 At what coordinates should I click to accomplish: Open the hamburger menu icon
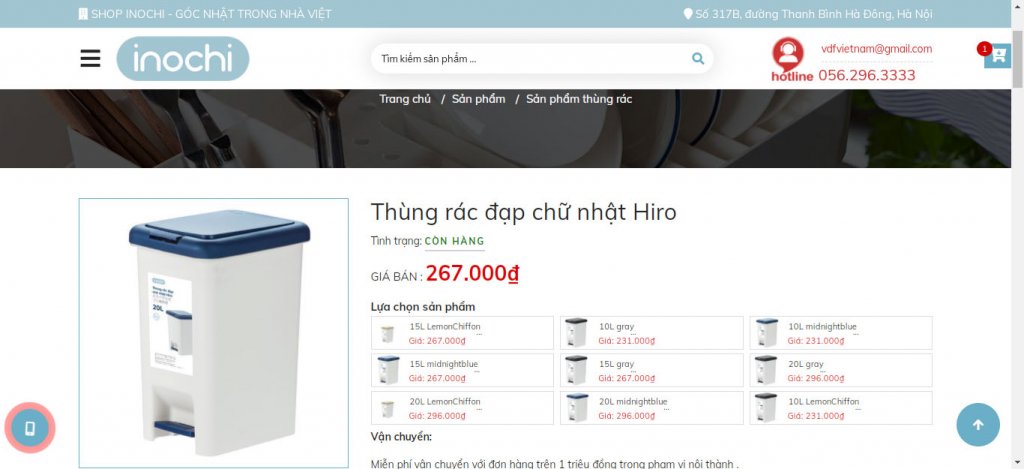point(90,58)
